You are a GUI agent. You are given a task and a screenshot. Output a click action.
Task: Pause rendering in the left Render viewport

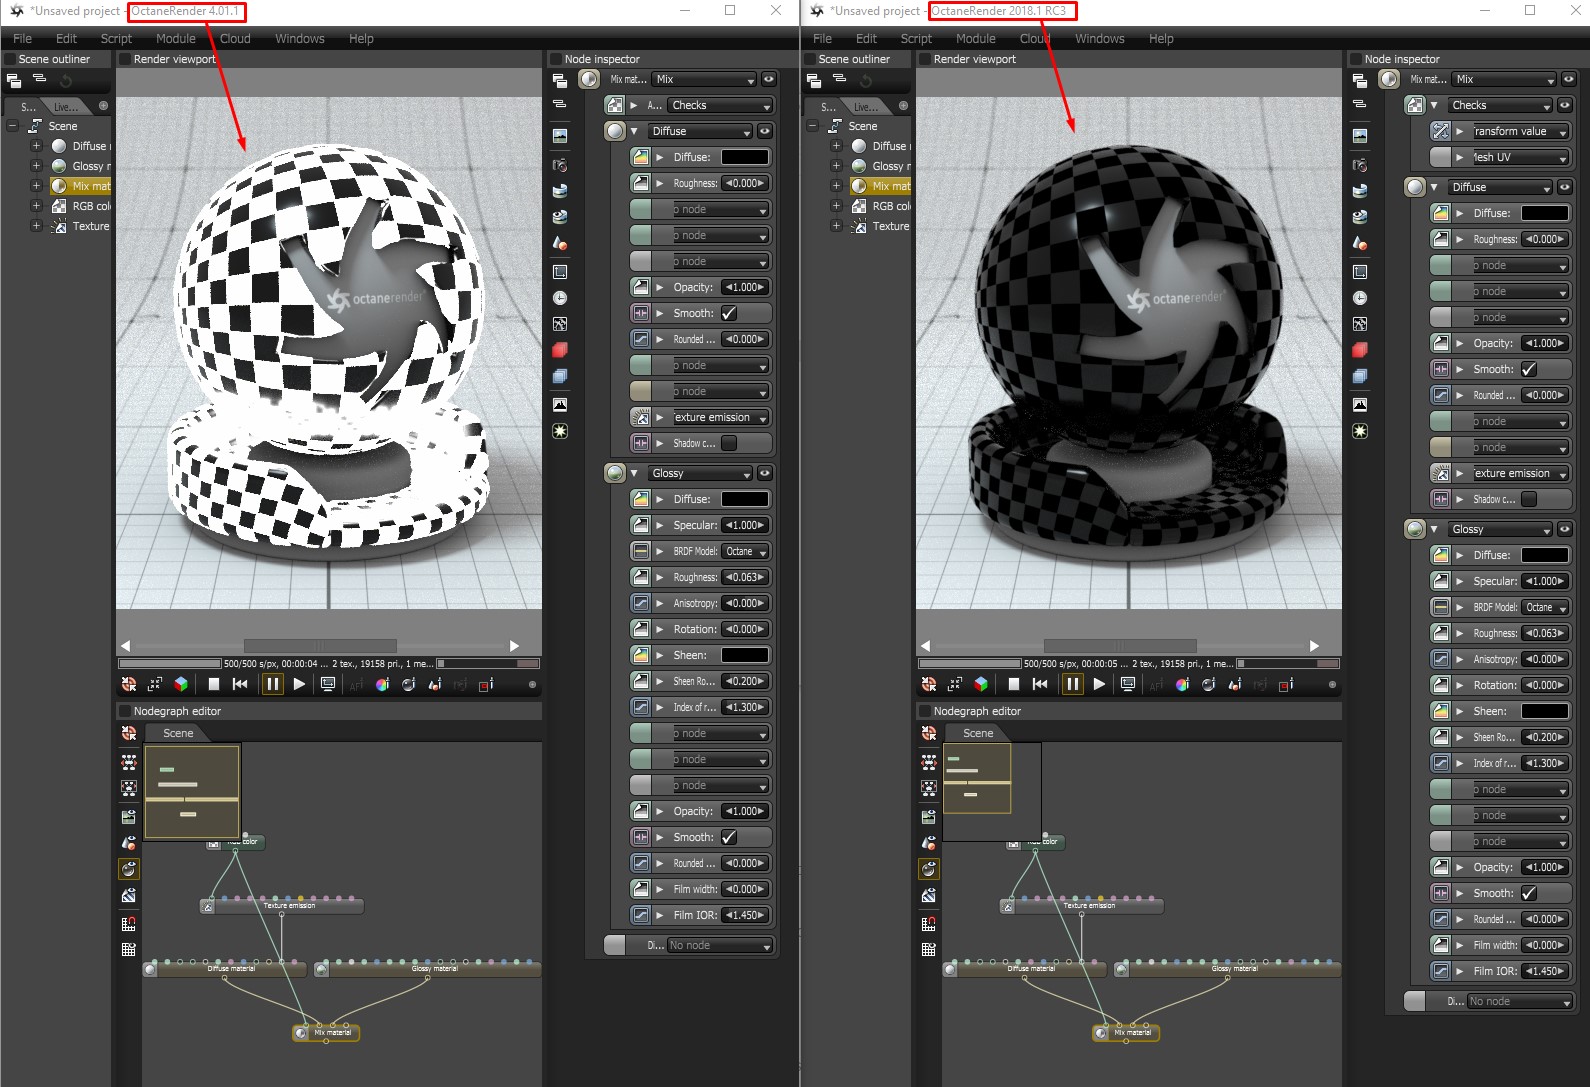(272, 684)
